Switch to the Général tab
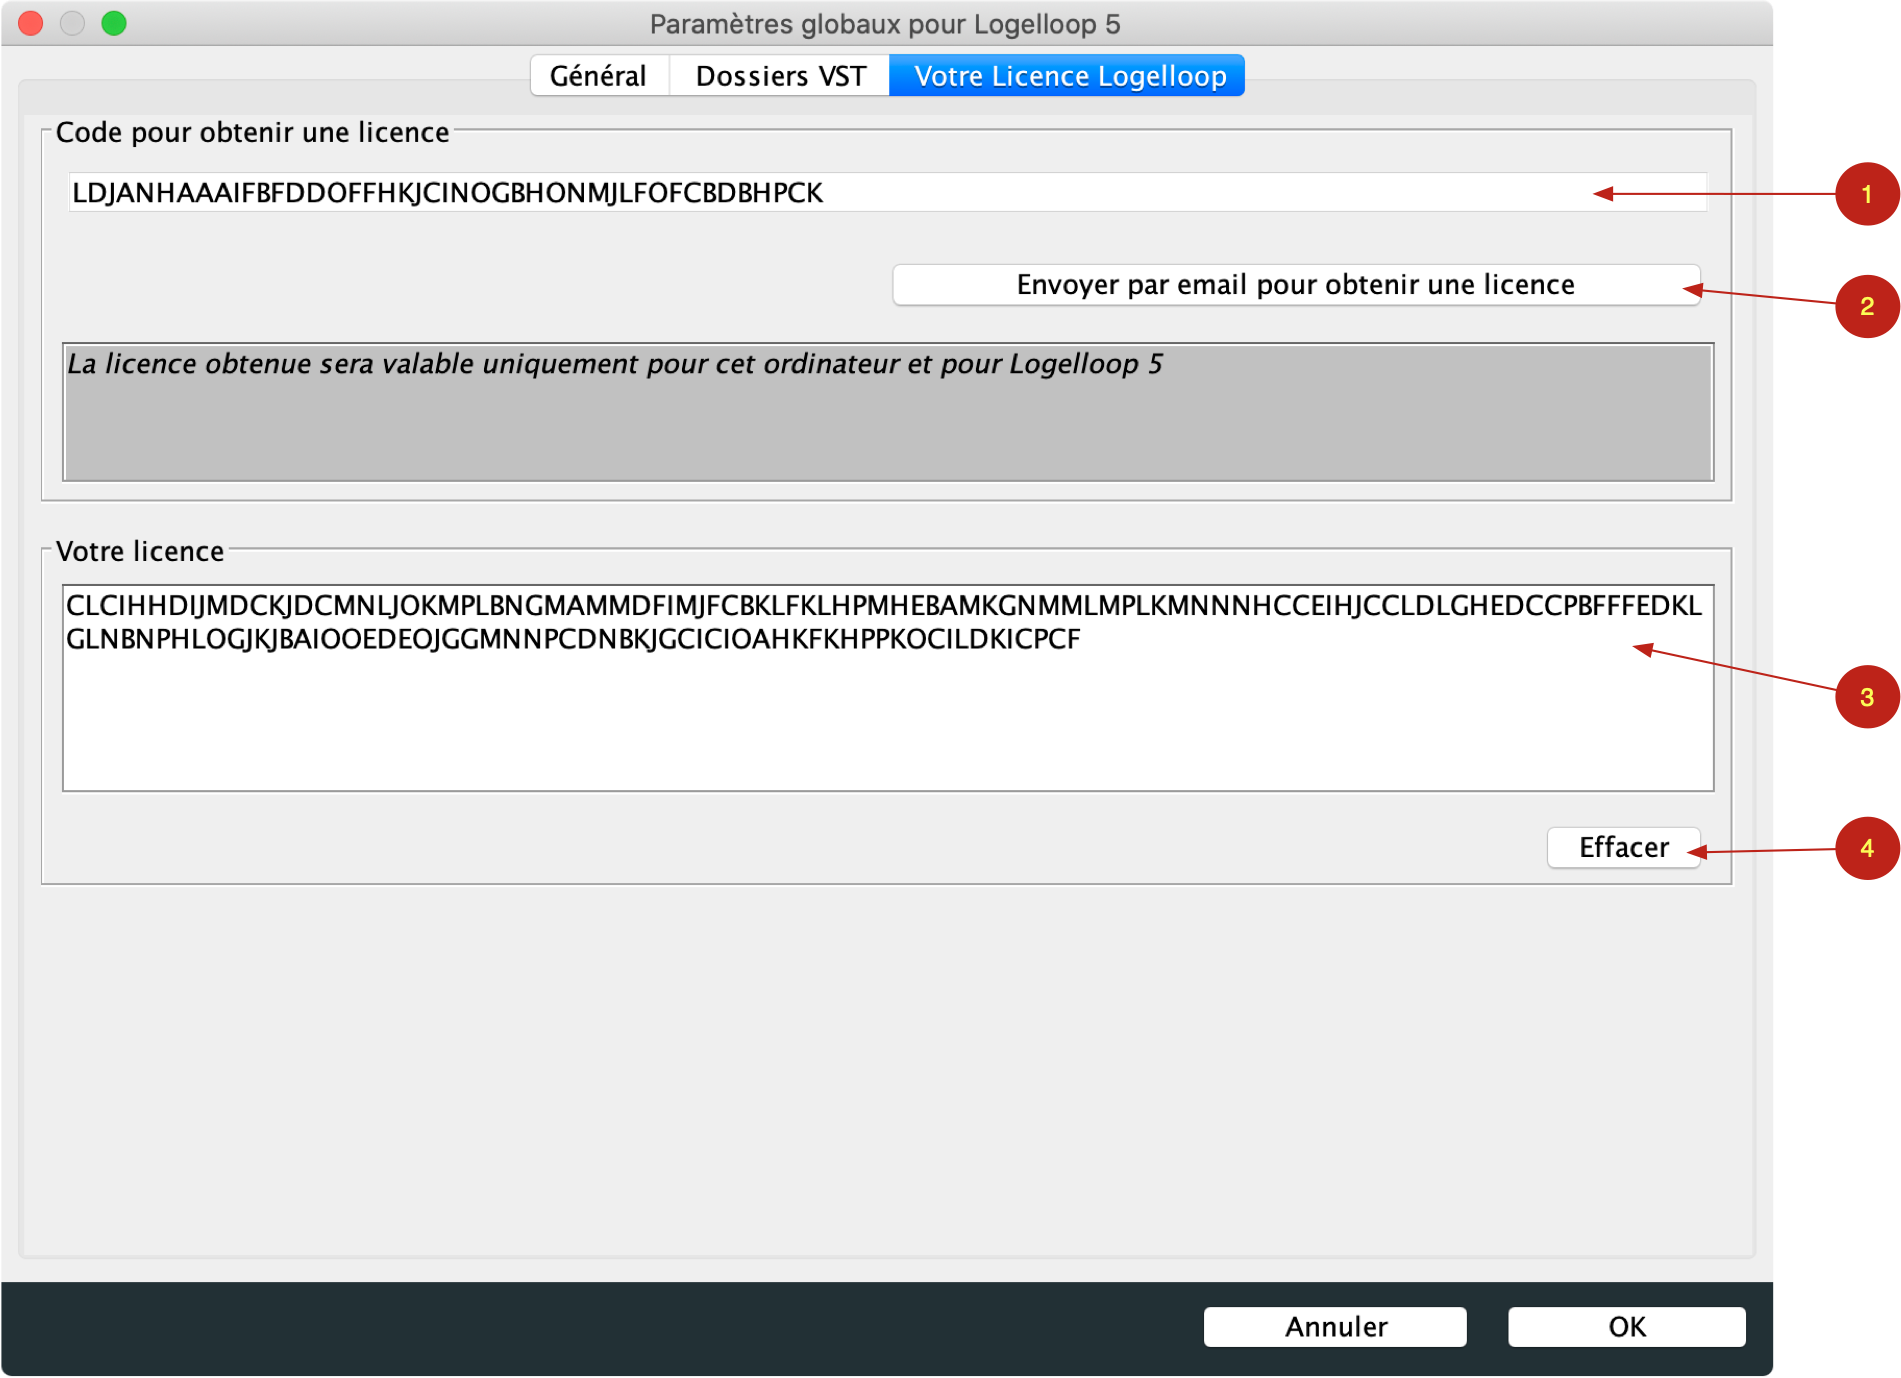 599,76
